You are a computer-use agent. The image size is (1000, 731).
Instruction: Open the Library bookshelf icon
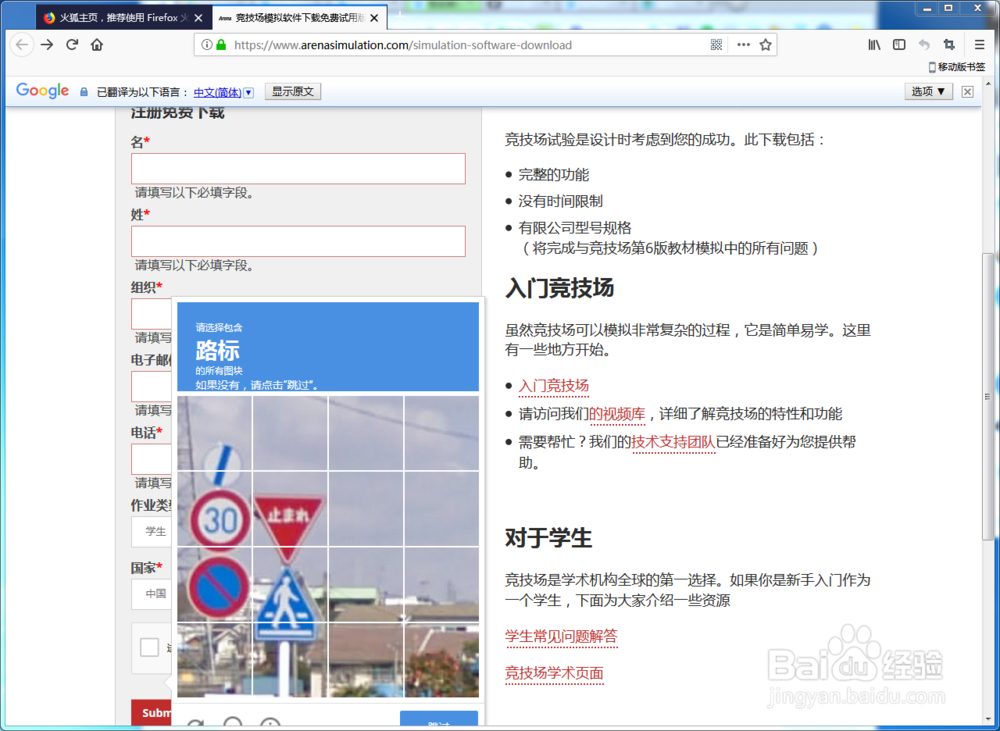pos(874,45)
